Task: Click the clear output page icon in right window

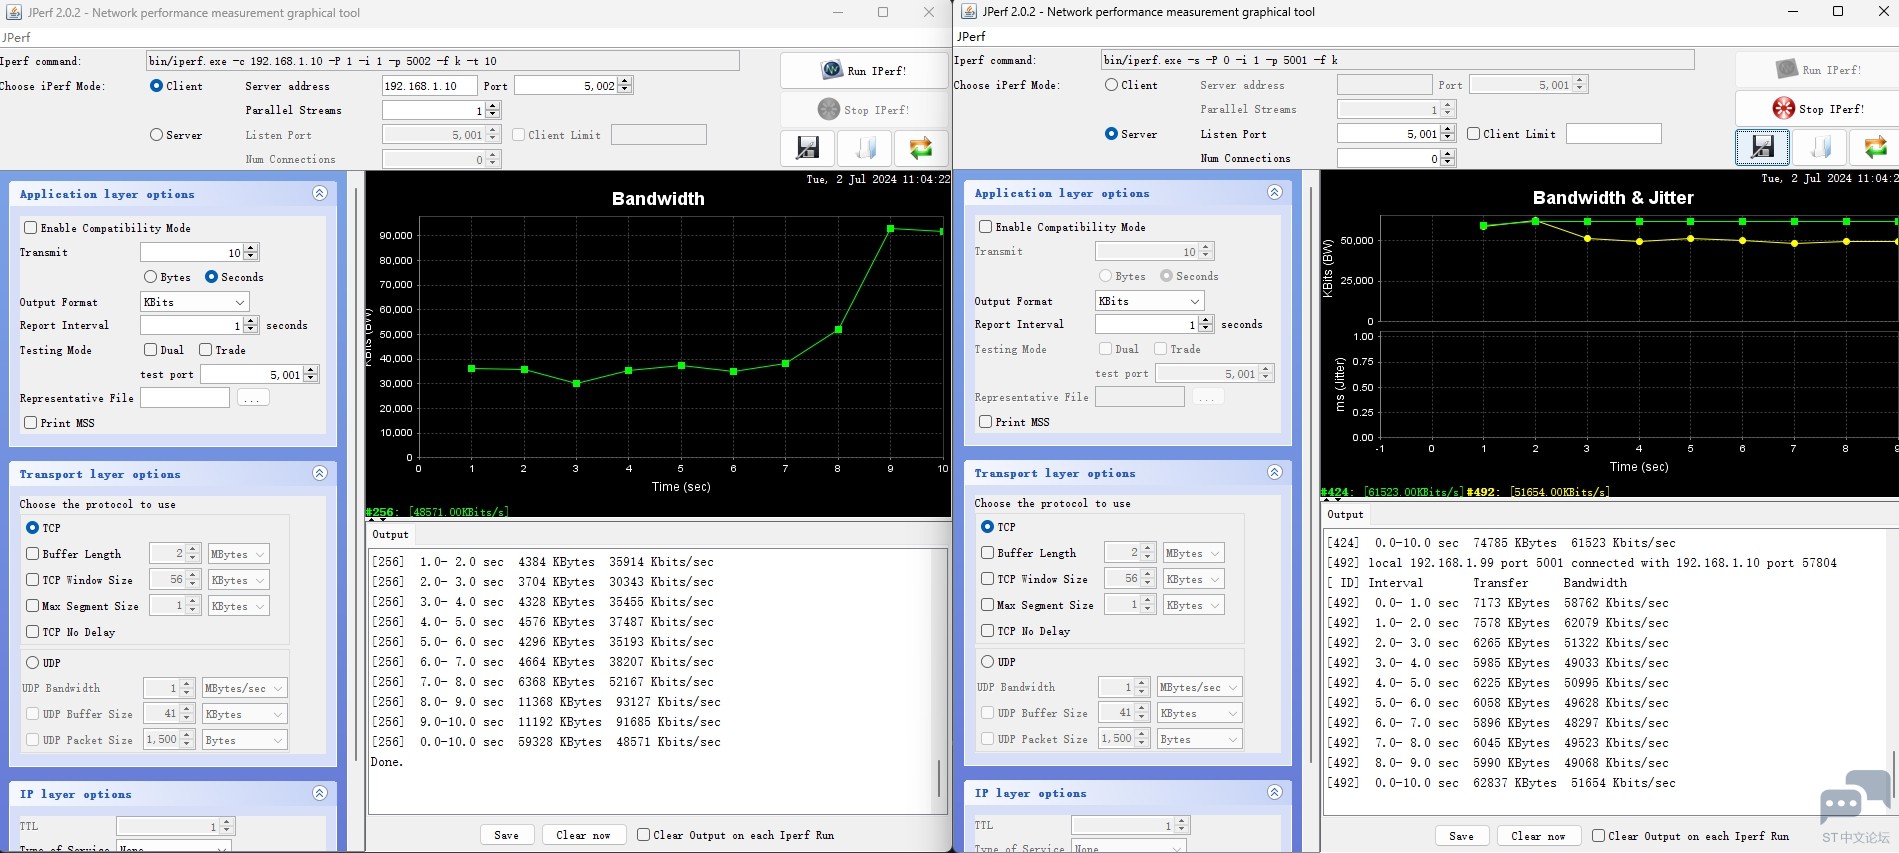Action: point(1820,147)
